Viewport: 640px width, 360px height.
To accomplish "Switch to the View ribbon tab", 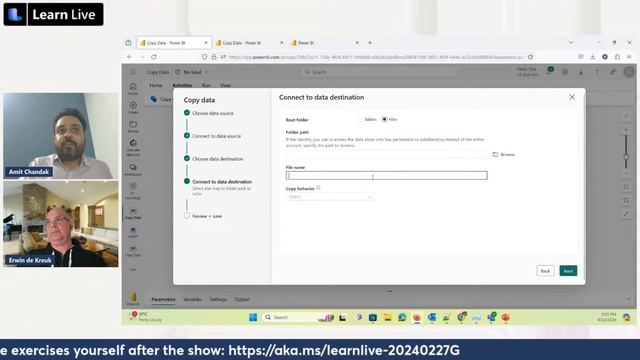I will [x=225, y=85].
